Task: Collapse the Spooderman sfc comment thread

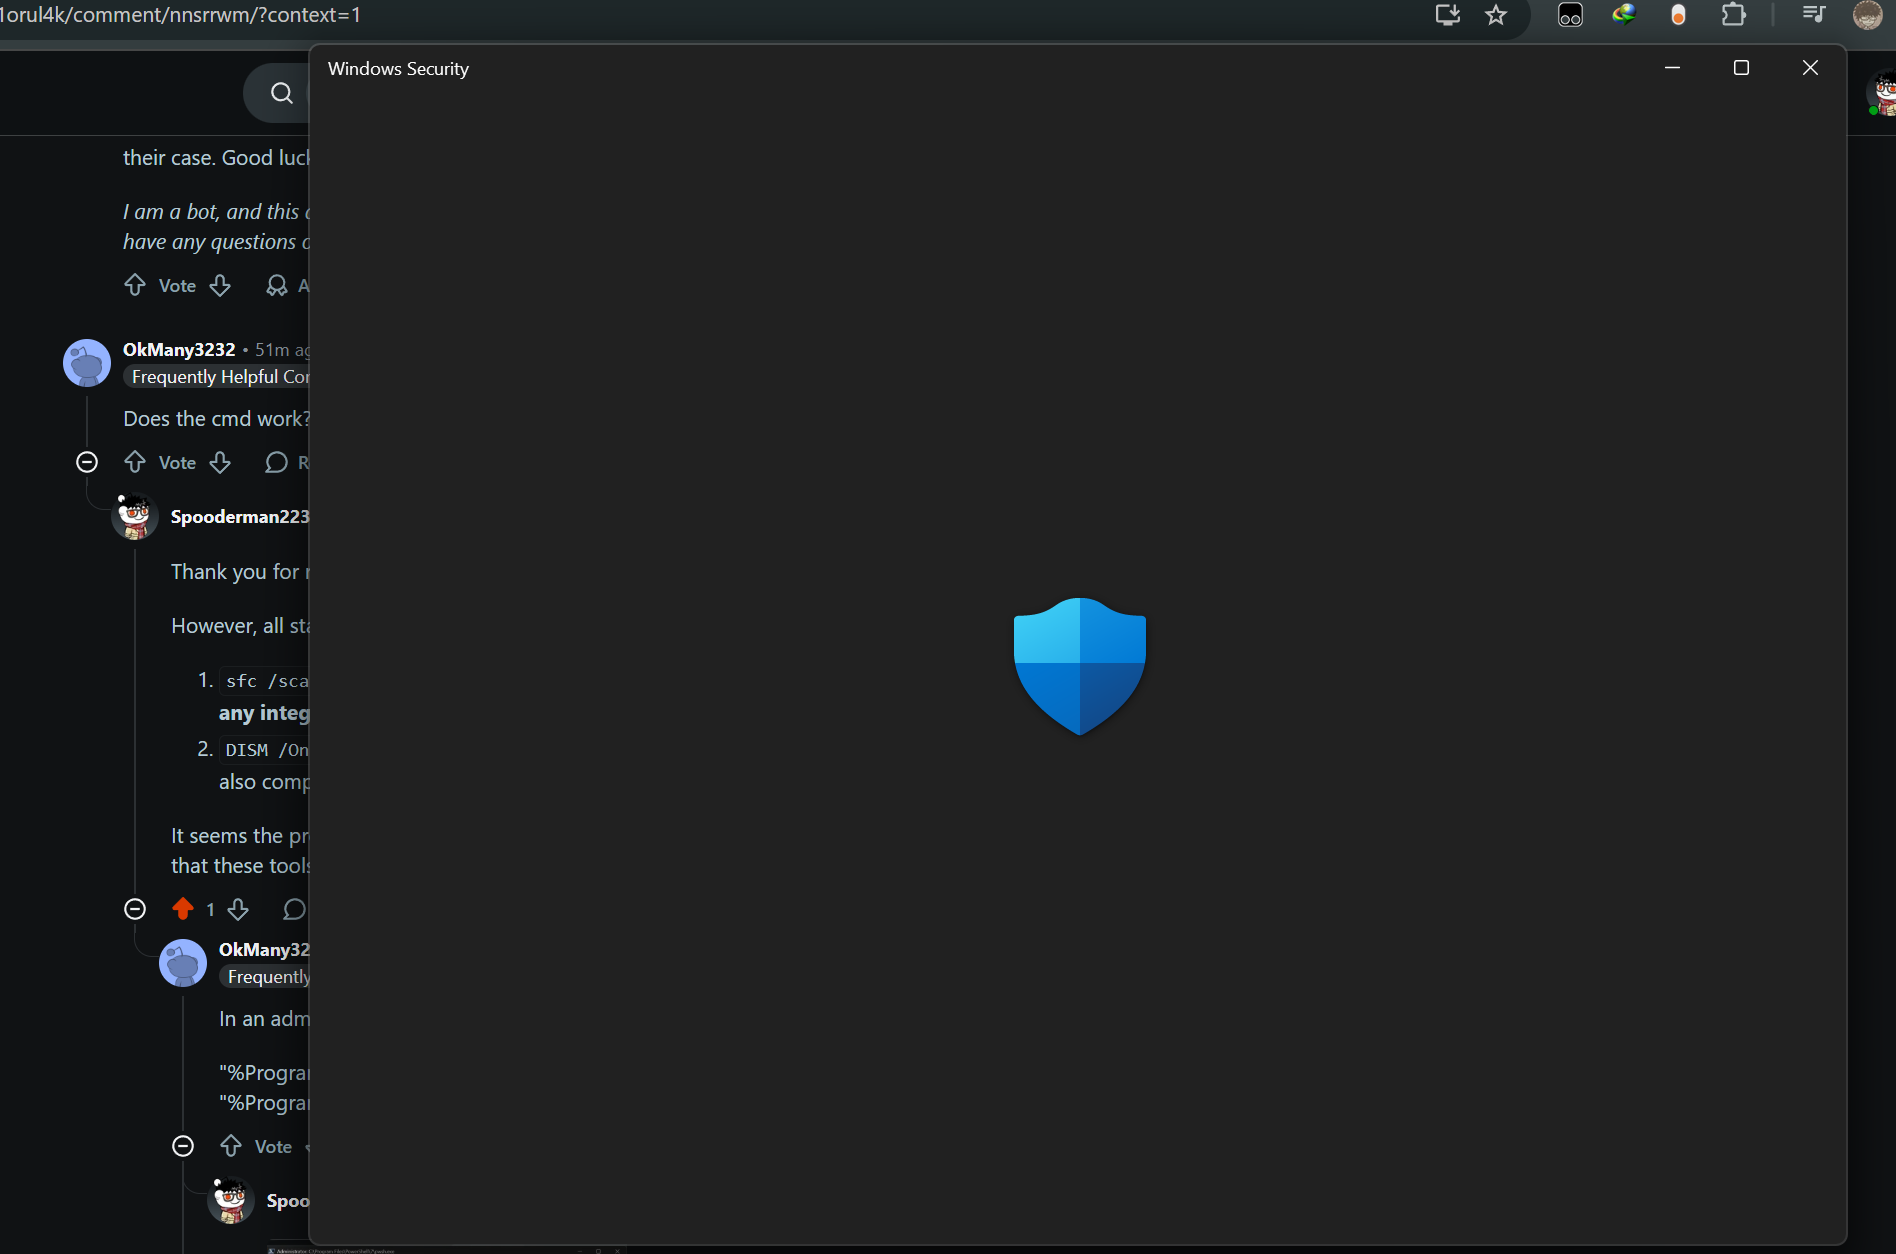Action: [x=135, y=909]
